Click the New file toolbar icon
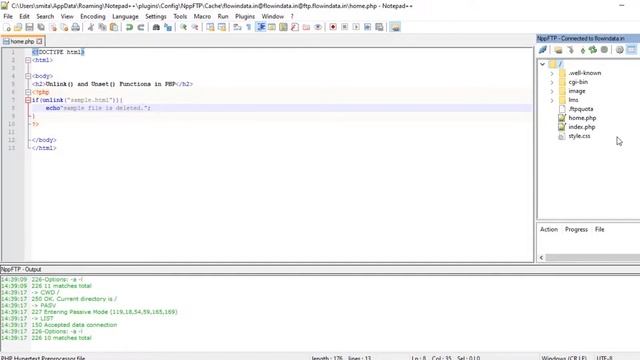640x360 pixels. tap(7, 27)
